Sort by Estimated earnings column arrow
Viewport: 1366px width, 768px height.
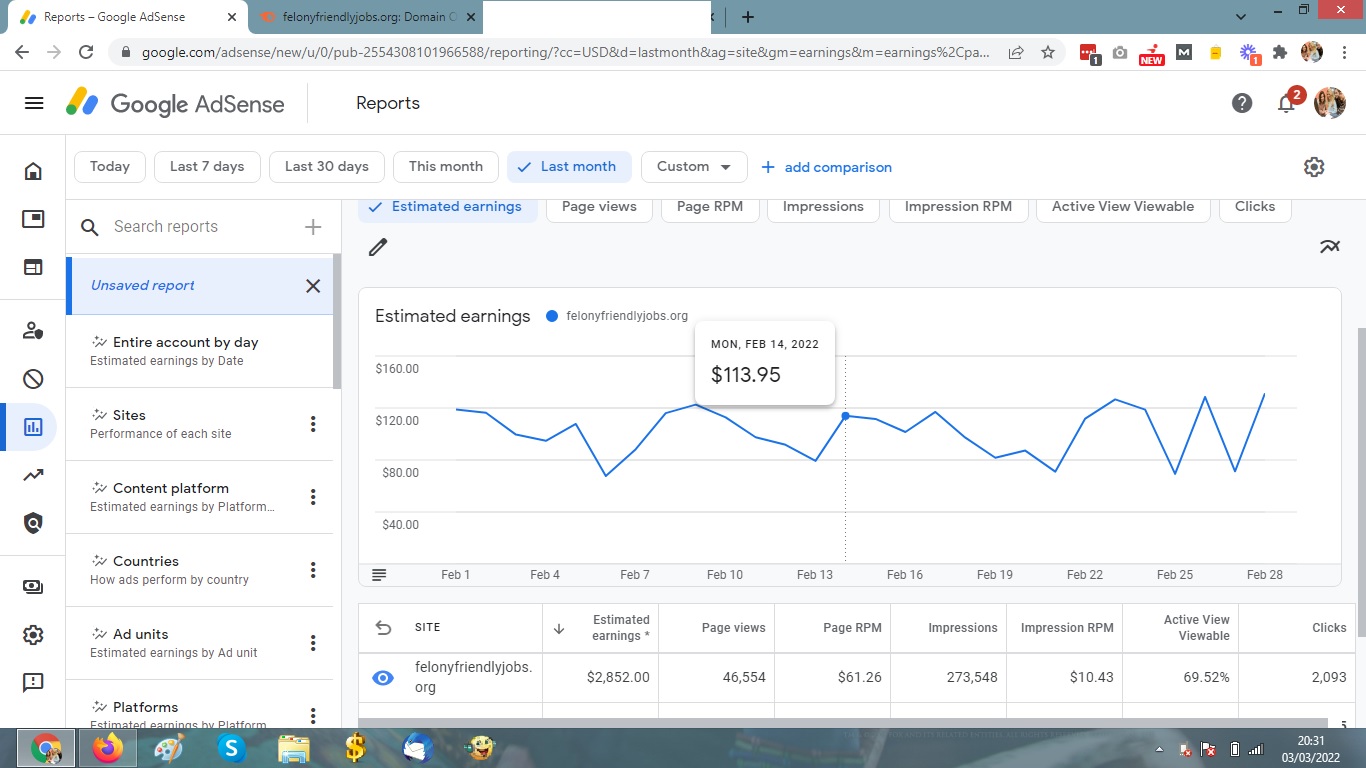pyautogui.click(x=559, y=629)
